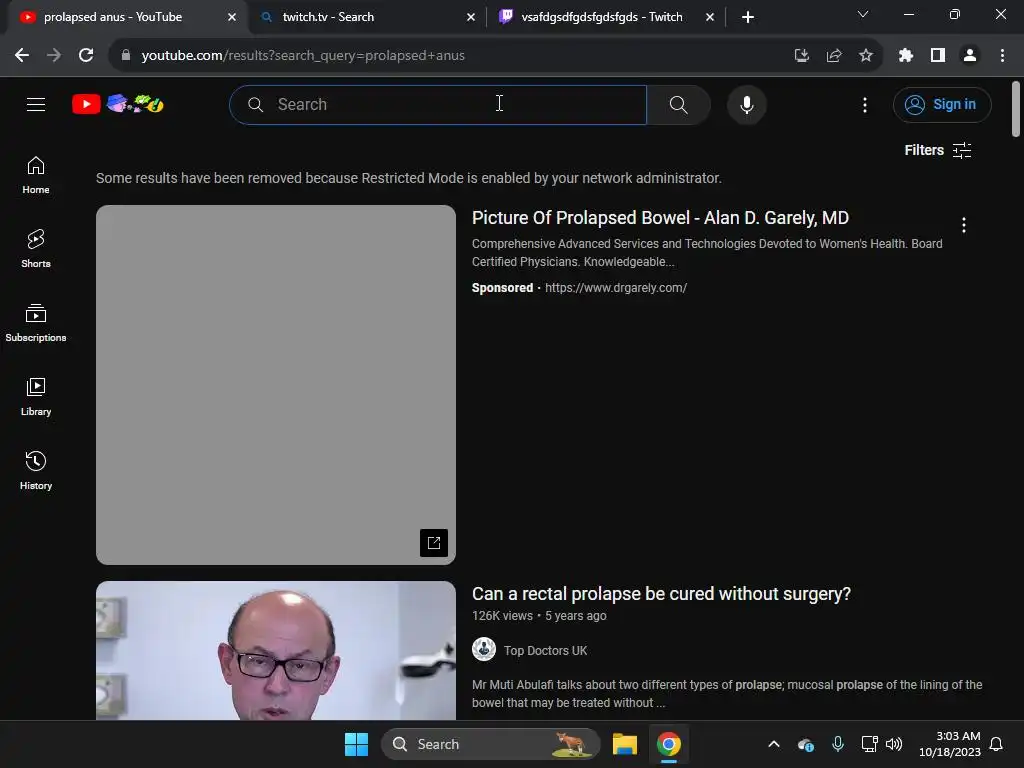Click Sign in button
The width and height of the screenshot is (1024, 768).
942,104
